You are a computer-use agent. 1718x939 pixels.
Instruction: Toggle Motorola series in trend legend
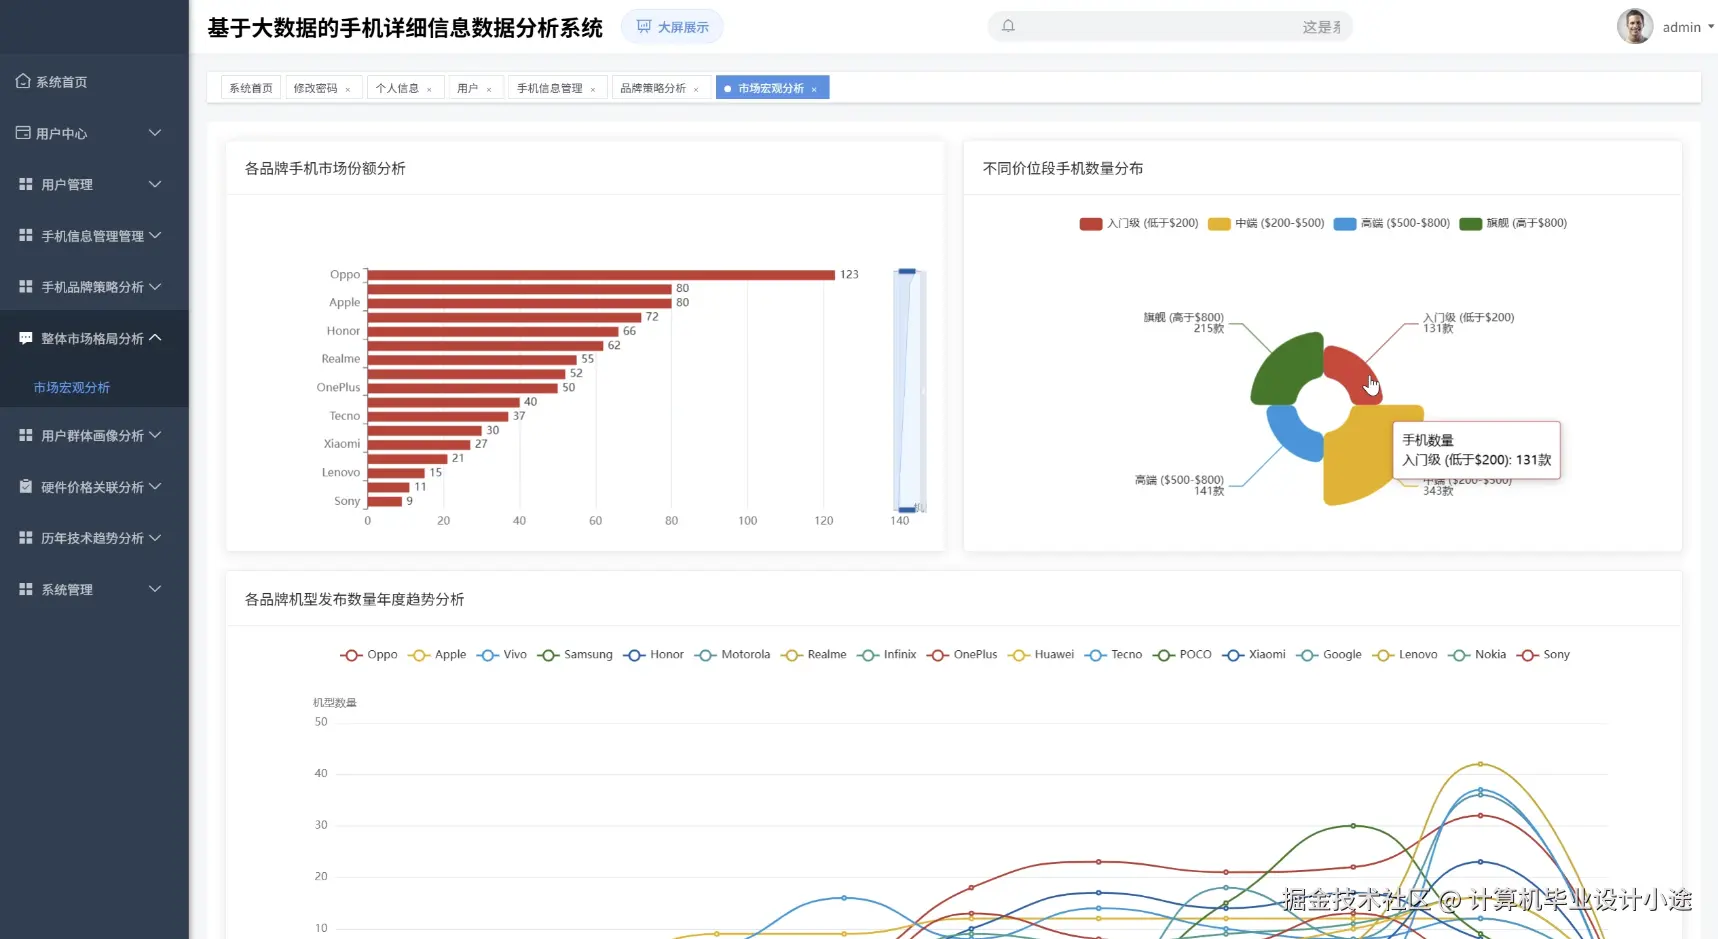click(x=733, y=655)
